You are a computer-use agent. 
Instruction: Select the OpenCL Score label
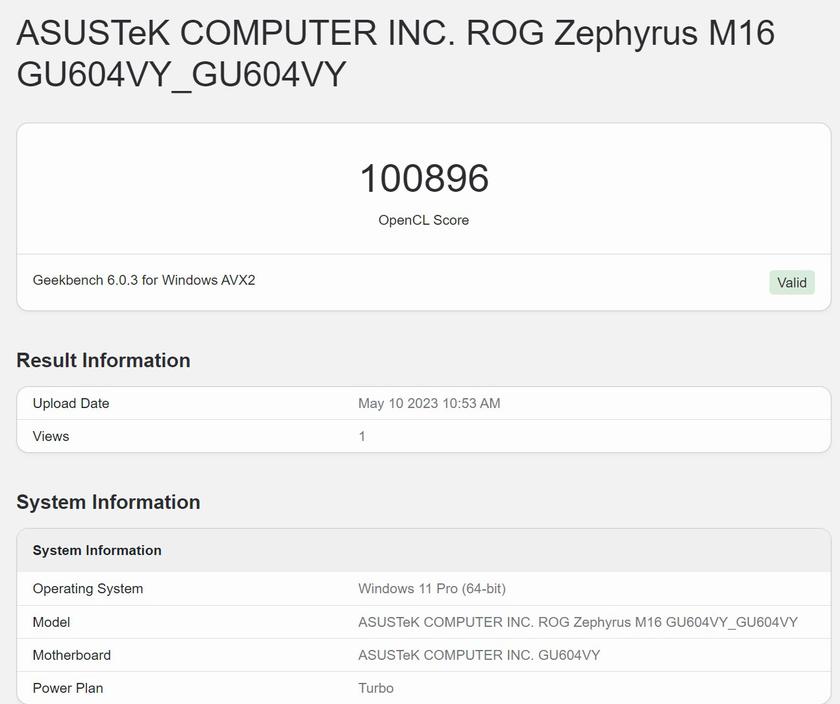pos(423,220)
